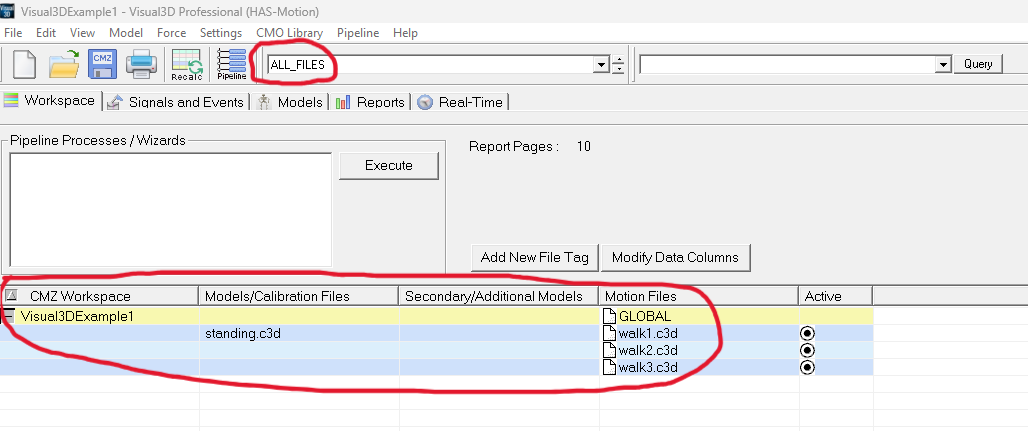Click inside the empty query text field

(x=787, y=64)
